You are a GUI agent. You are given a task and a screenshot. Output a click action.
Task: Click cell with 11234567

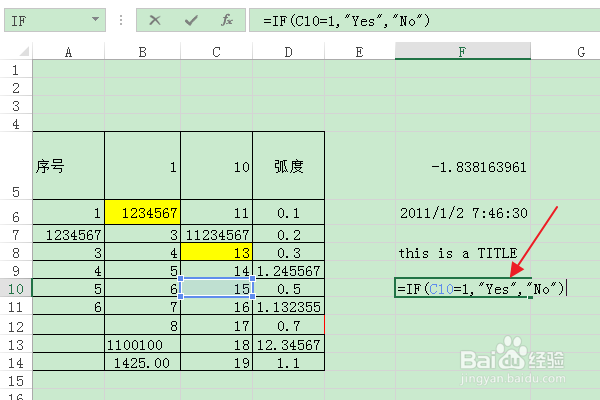pos(217,234)
